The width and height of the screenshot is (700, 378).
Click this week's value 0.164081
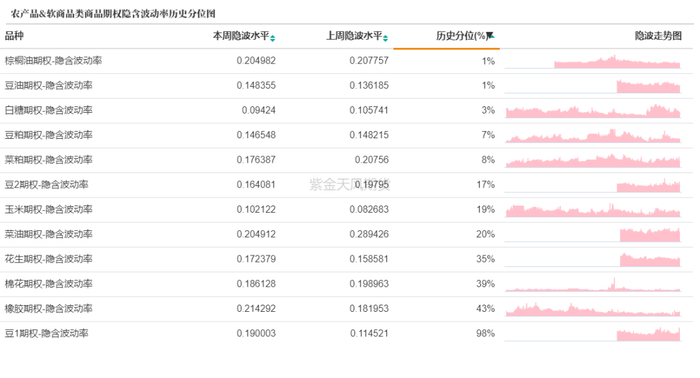256,184
